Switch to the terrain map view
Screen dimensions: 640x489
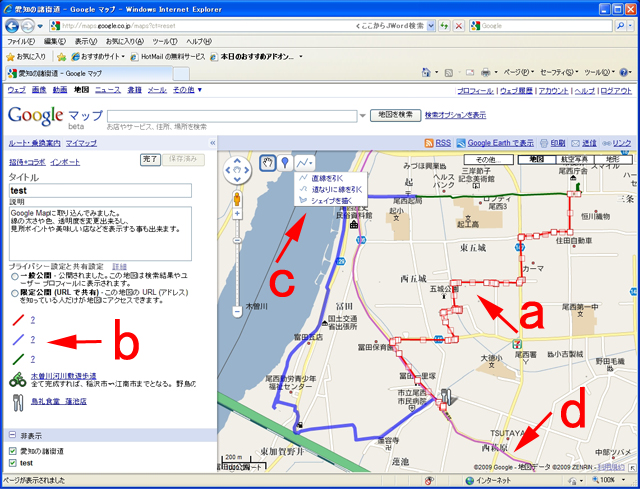[613, 159]
